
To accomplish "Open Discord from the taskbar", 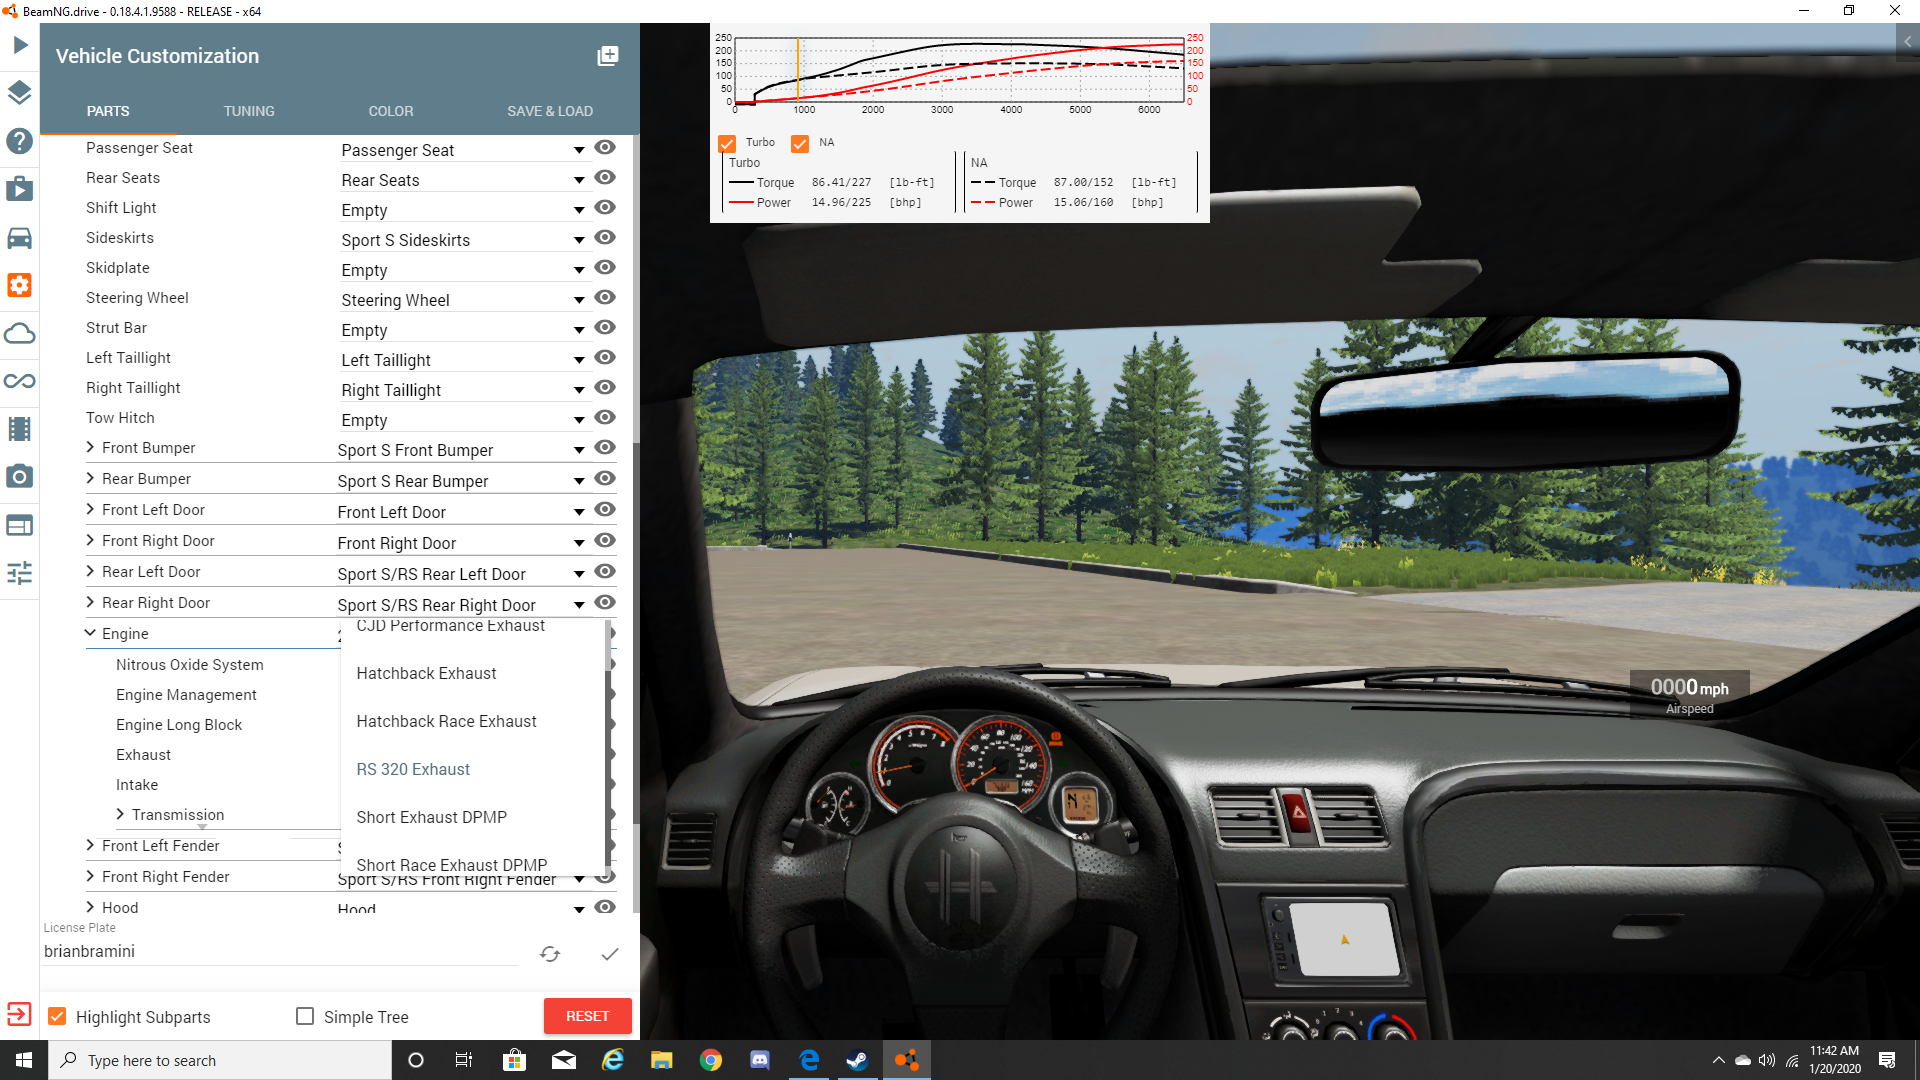I will [760, 1060].
